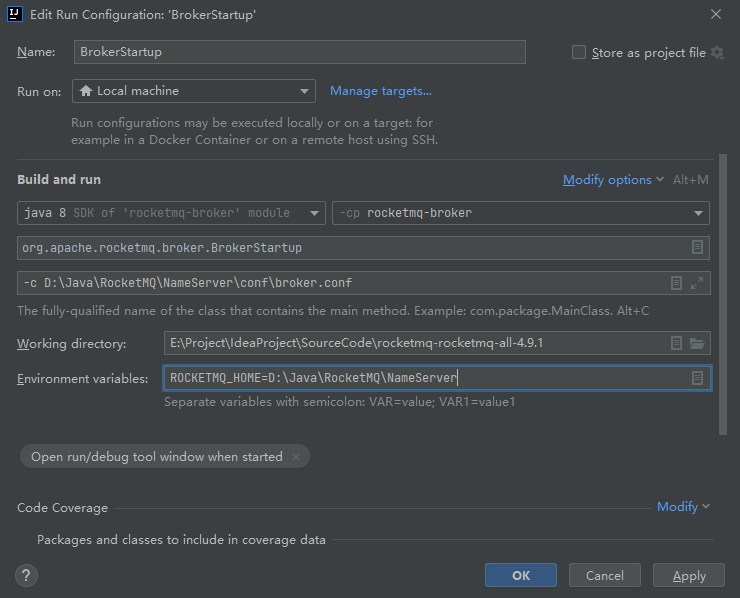Screen dimensions: 740x598
Task: Browse for working directory folder
Action: point(697,343)
